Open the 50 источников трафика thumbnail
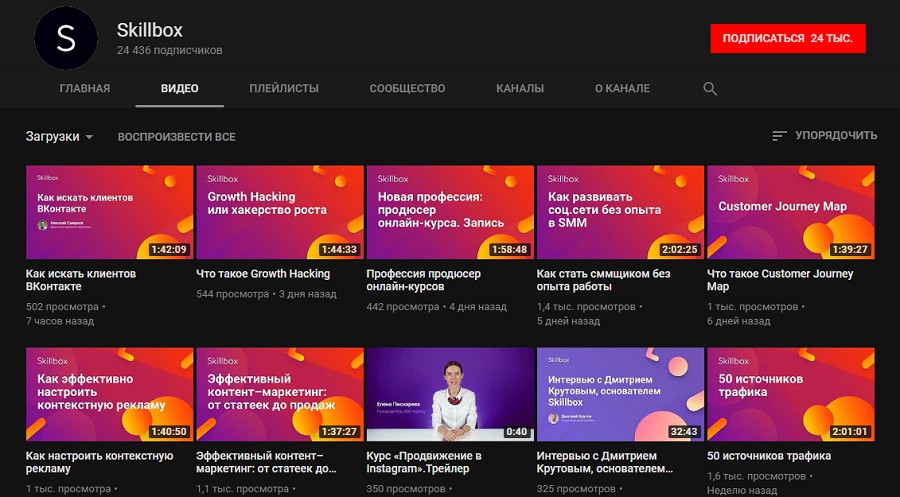This screenshot has width=900, height=497. (790, 394)
